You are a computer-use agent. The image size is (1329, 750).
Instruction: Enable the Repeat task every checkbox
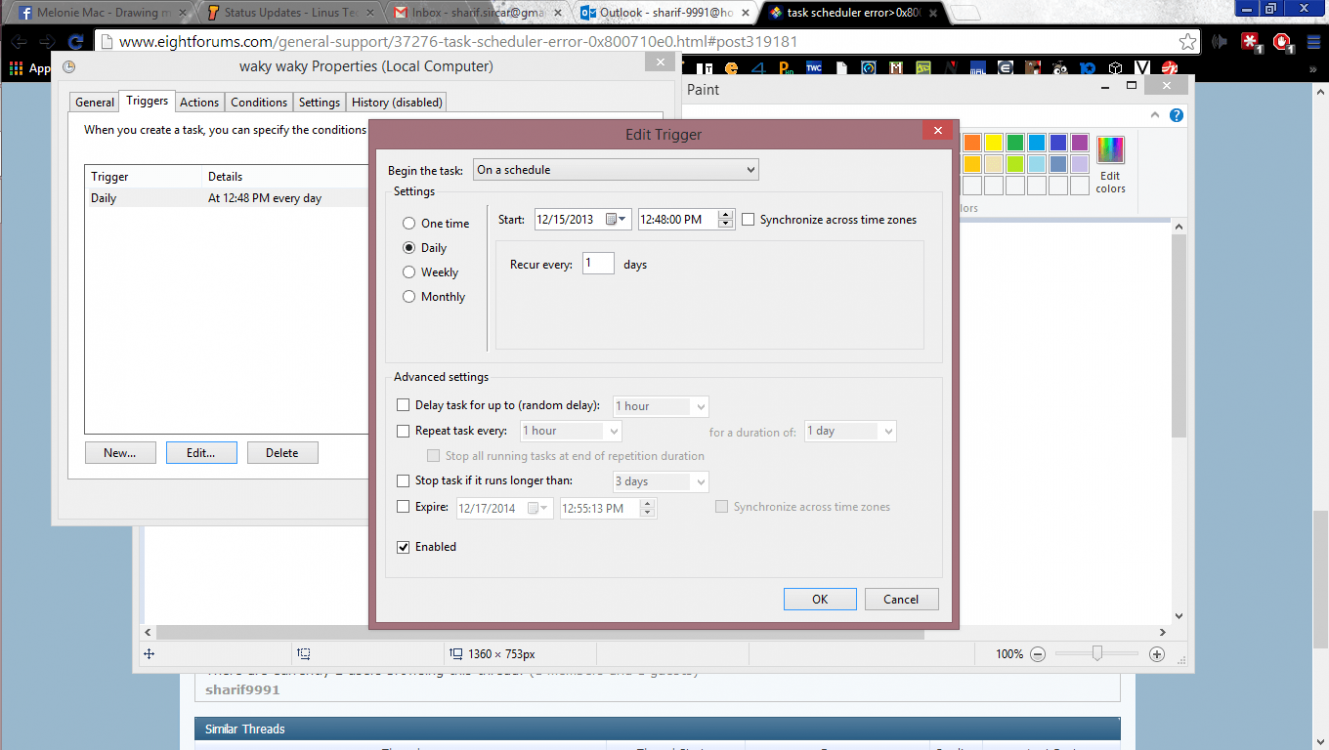click(x=403, y=431)
